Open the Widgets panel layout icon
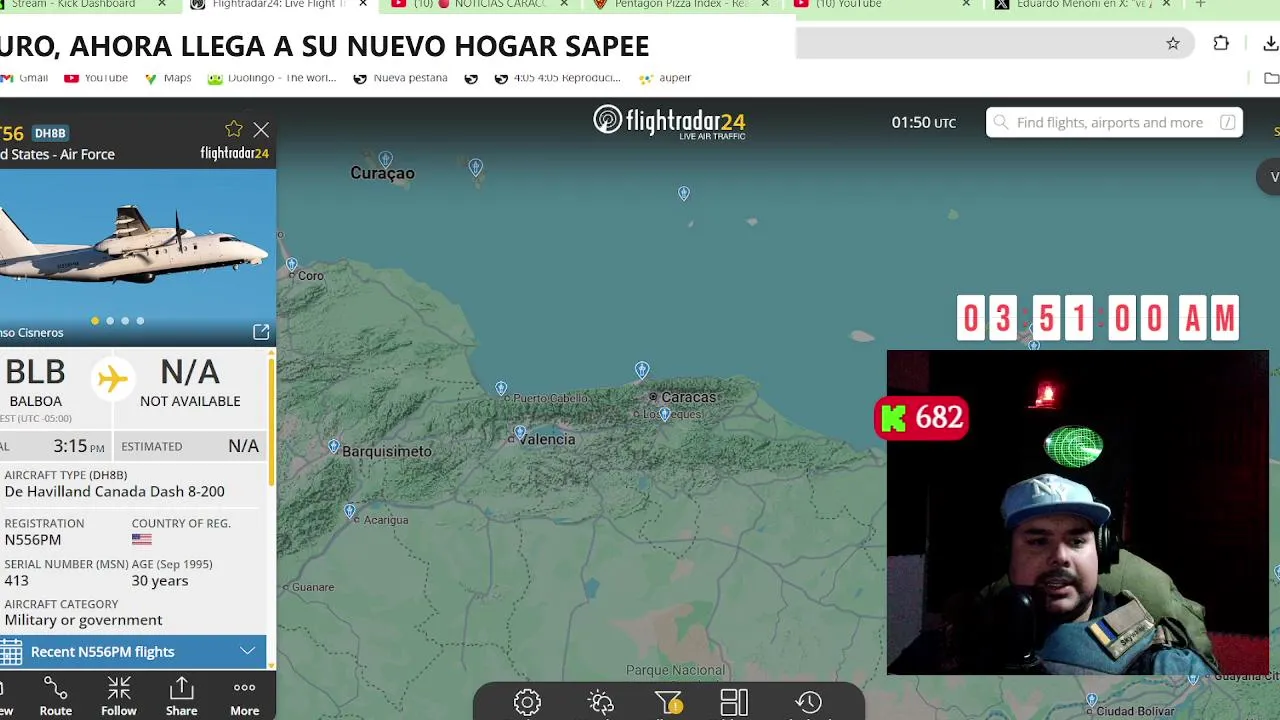Screen dimensions: 1280x720 tap(734, 702)
